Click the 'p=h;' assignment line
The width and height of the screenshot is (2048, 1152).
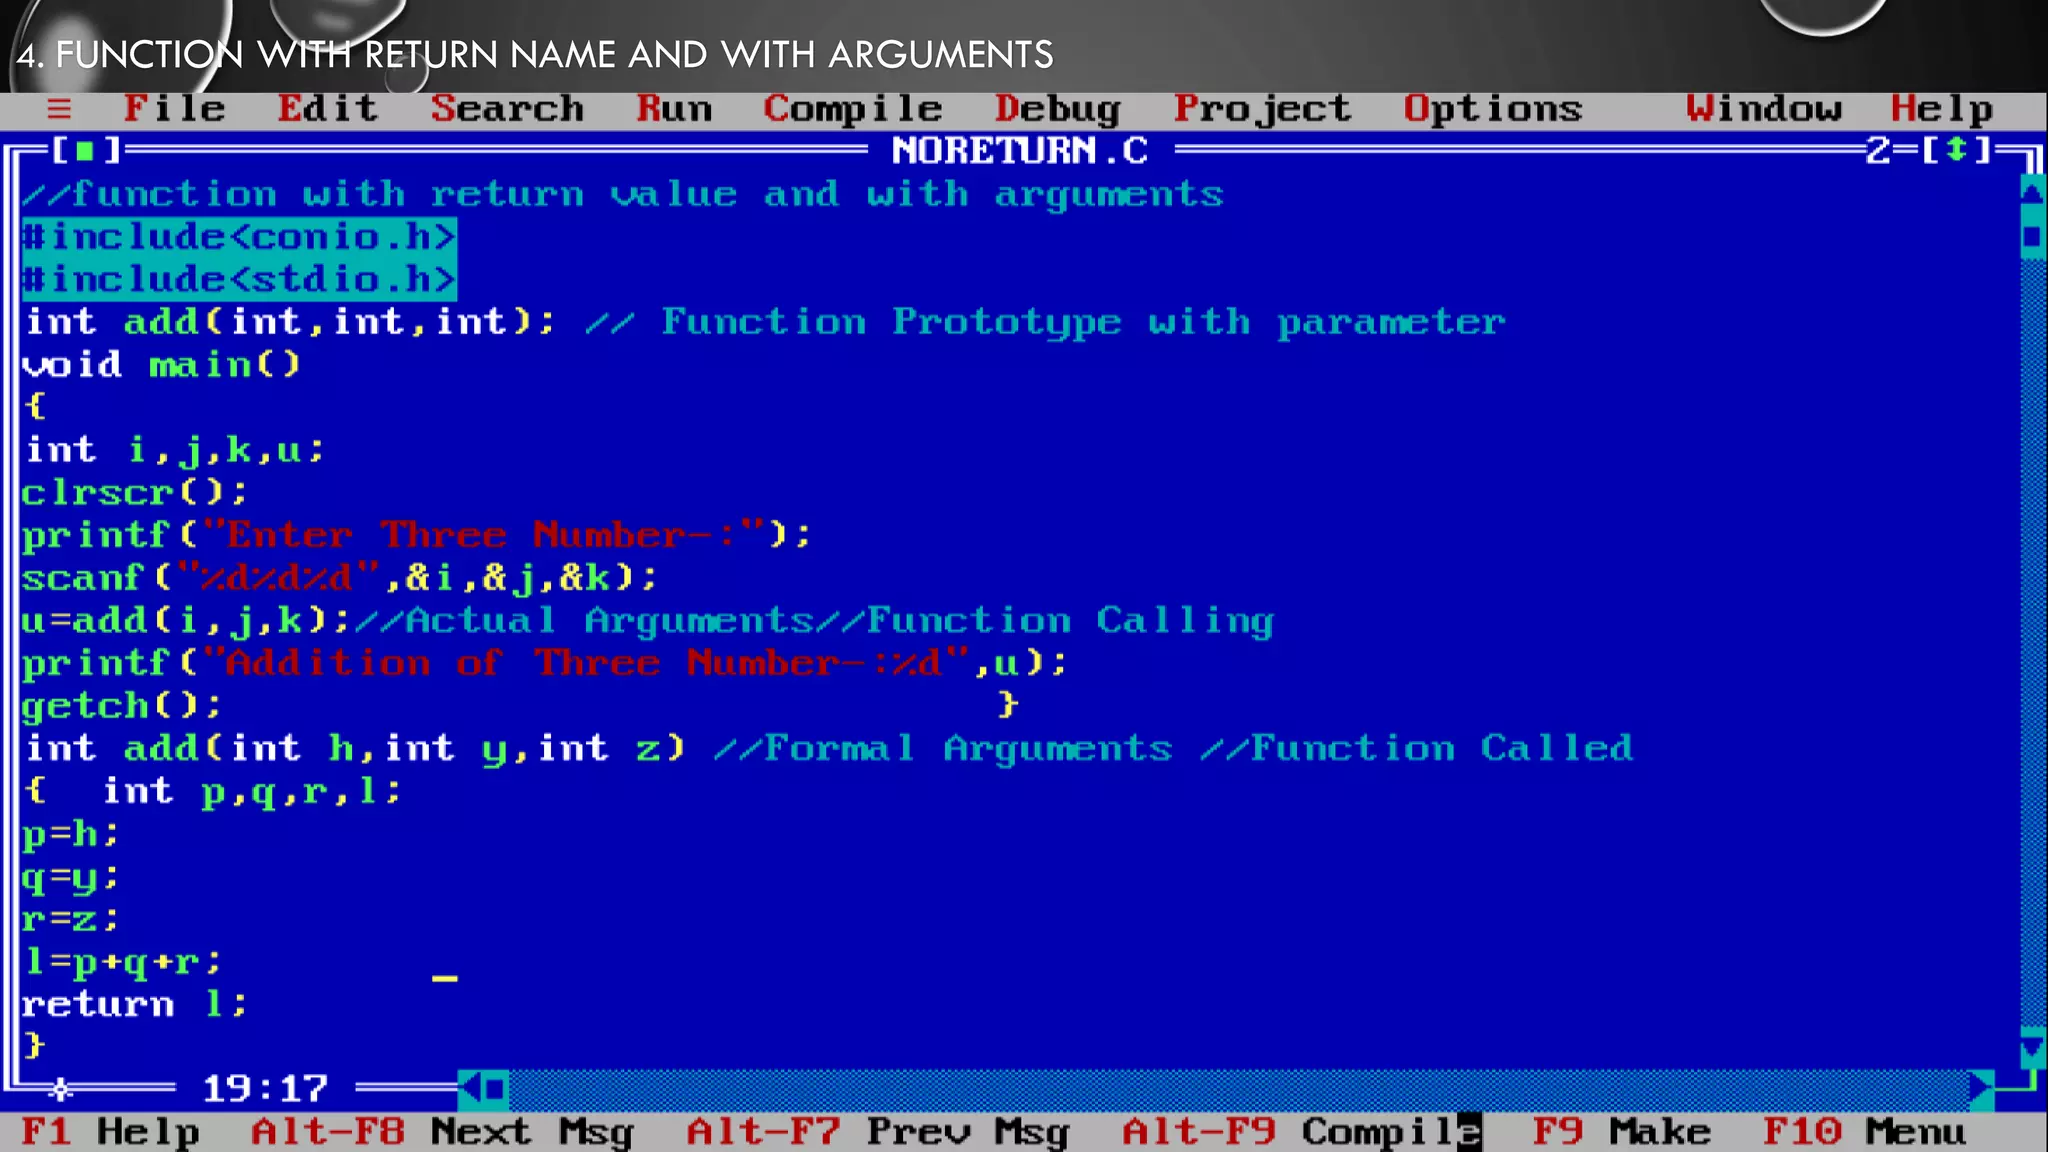71,835
